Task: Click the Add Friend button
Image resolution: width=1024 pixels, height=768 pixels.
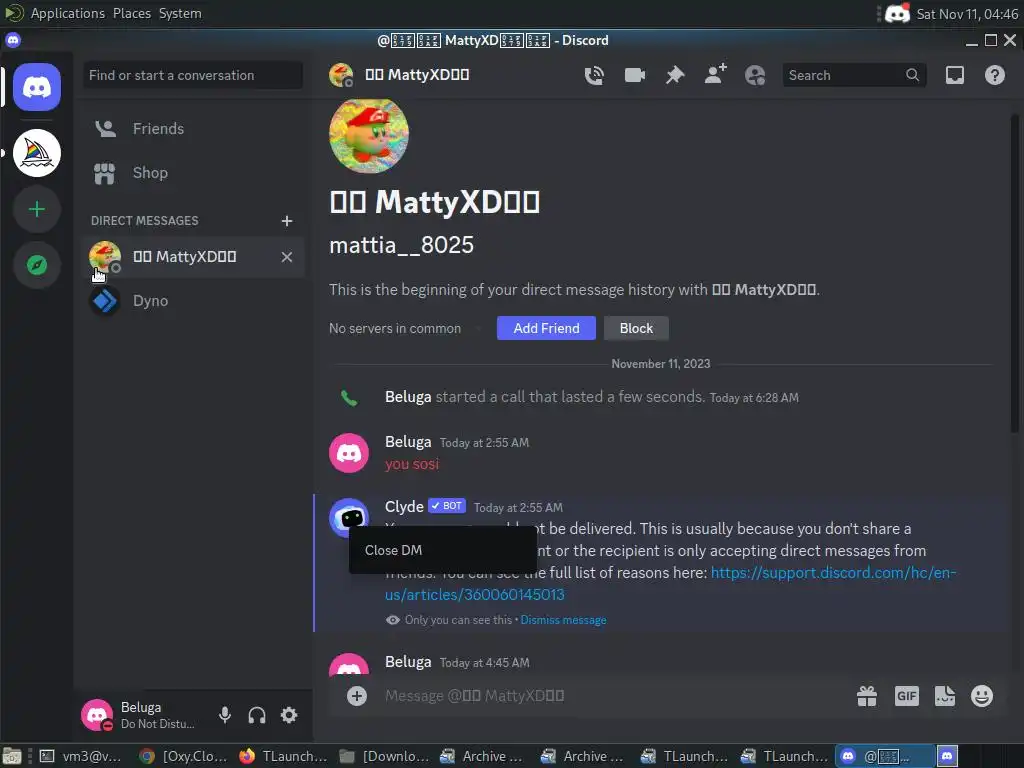Action: [x=546, y=328]
